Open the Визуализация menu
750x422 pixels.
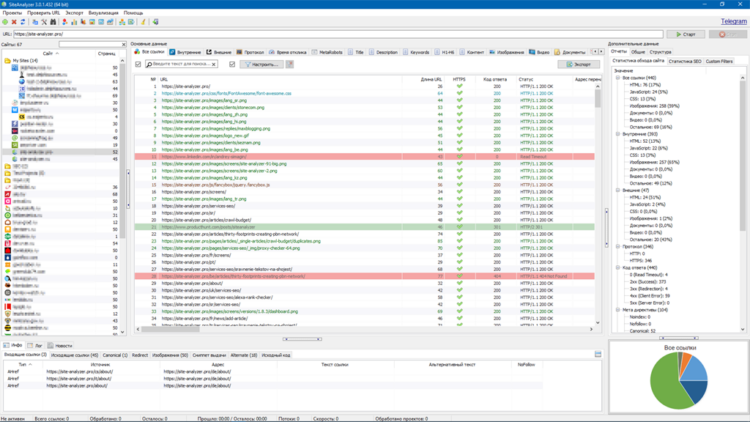(103, 13)
